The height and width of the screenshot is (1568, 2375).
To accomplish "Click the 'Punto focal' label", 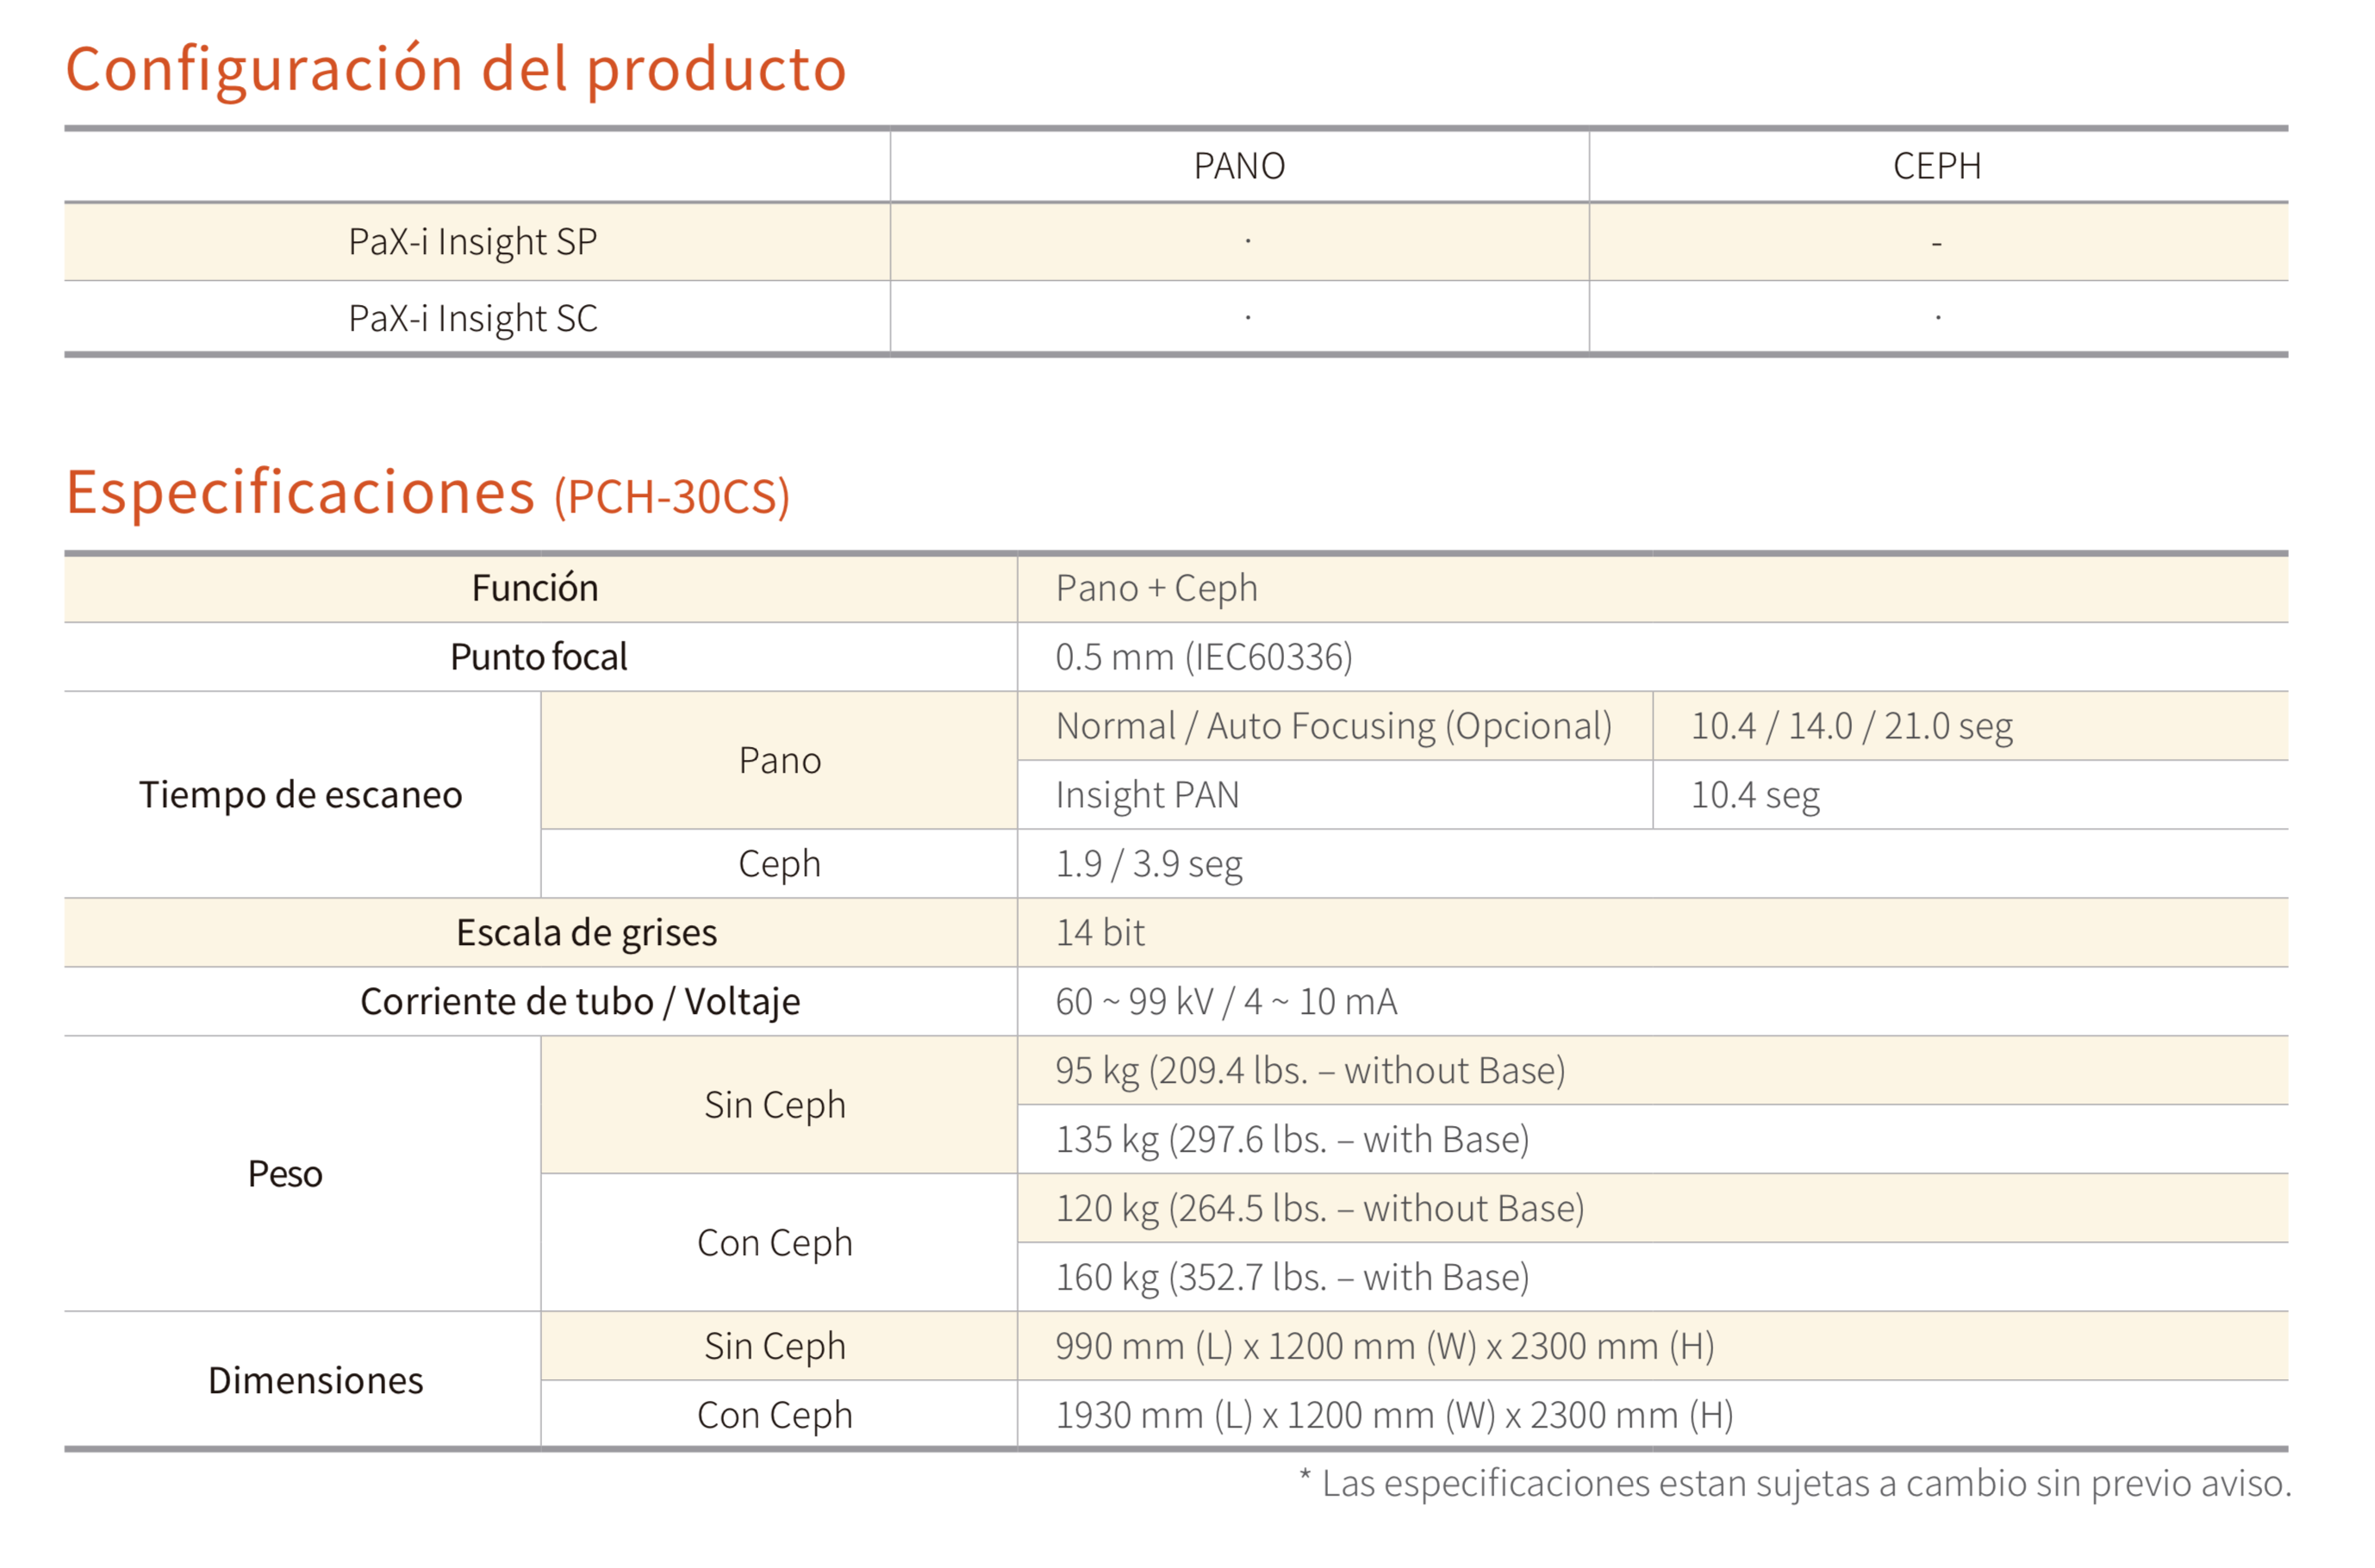I will tap(539, 657).
